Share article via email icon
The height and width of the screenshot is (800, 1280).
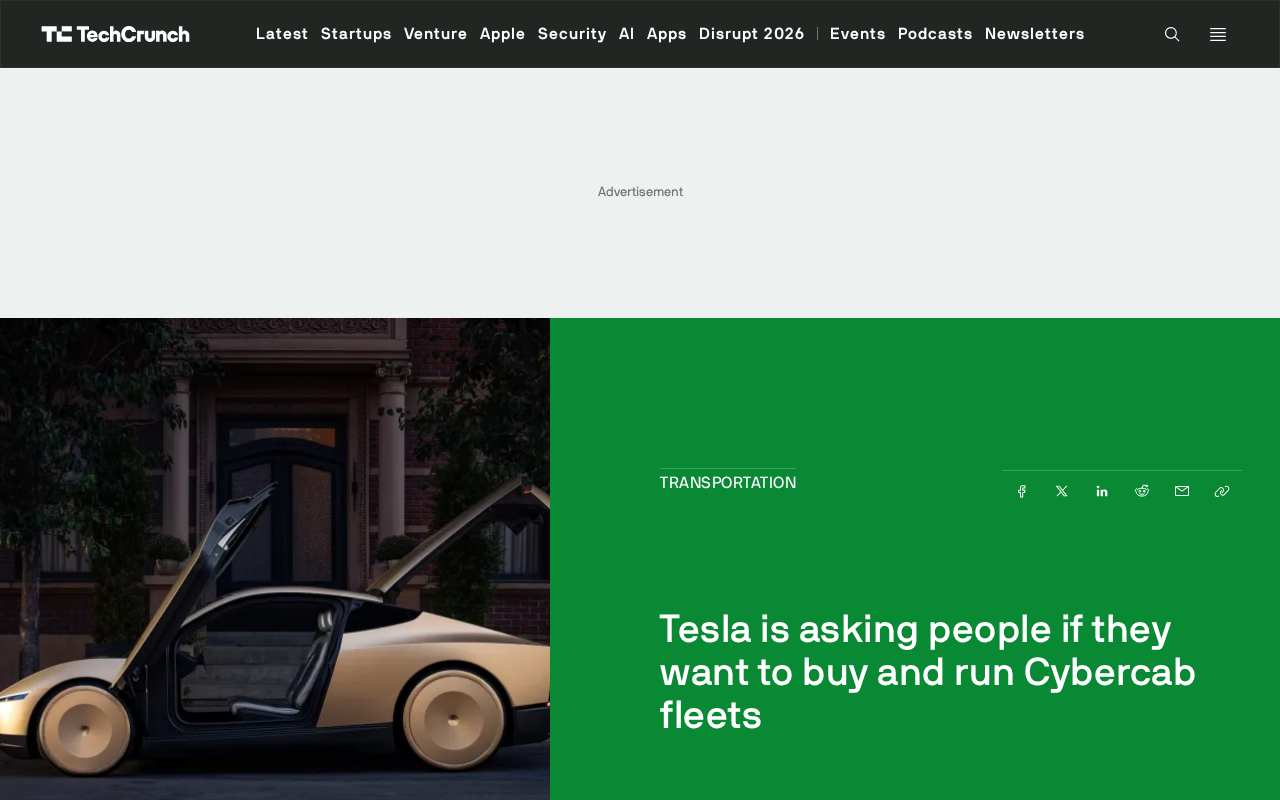click(x=1182, y=491)
